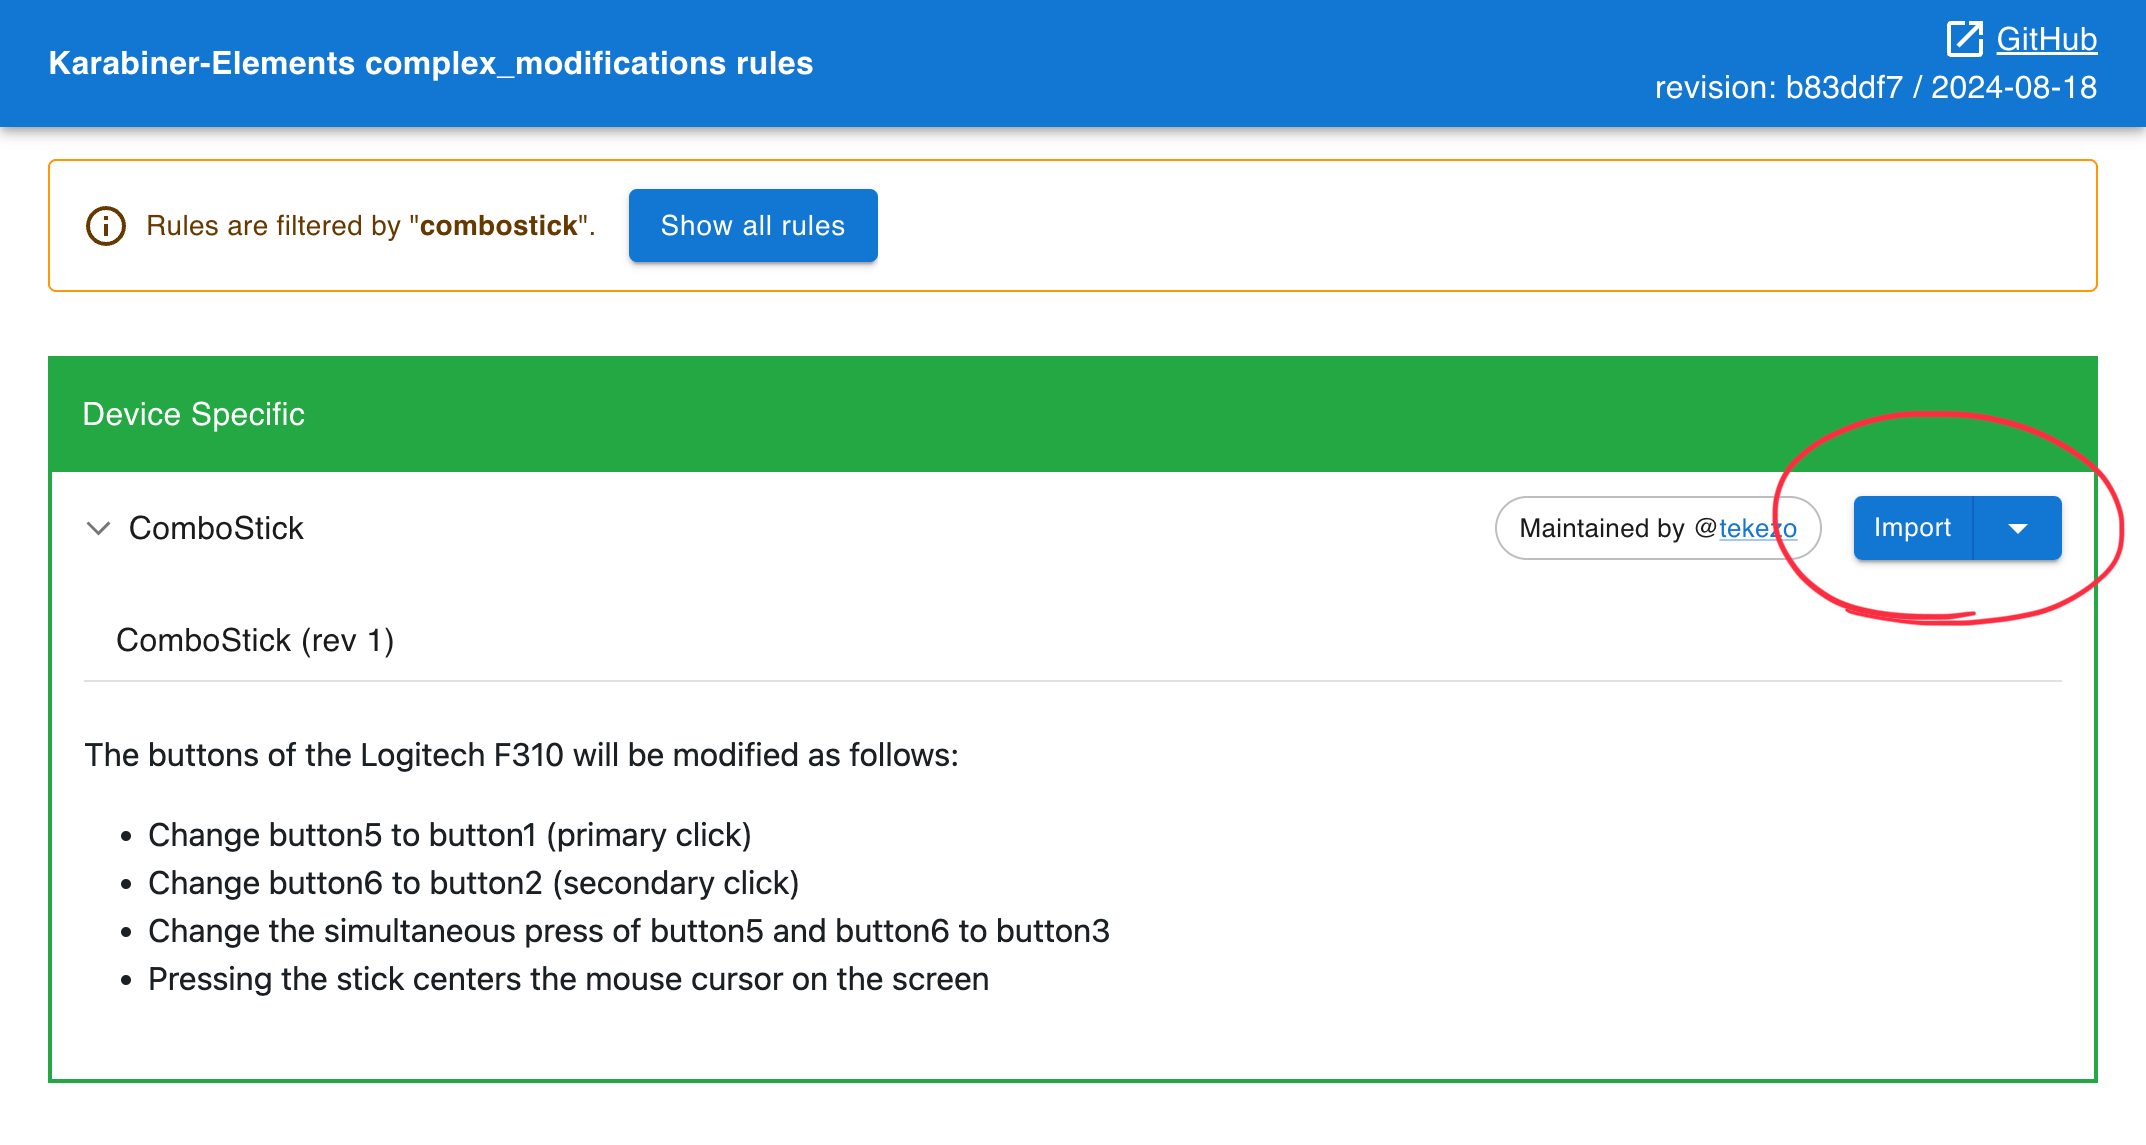The image size is (2146, 1145).
Task: Import the ComboStick rule
Action: tap(1912, 528)
